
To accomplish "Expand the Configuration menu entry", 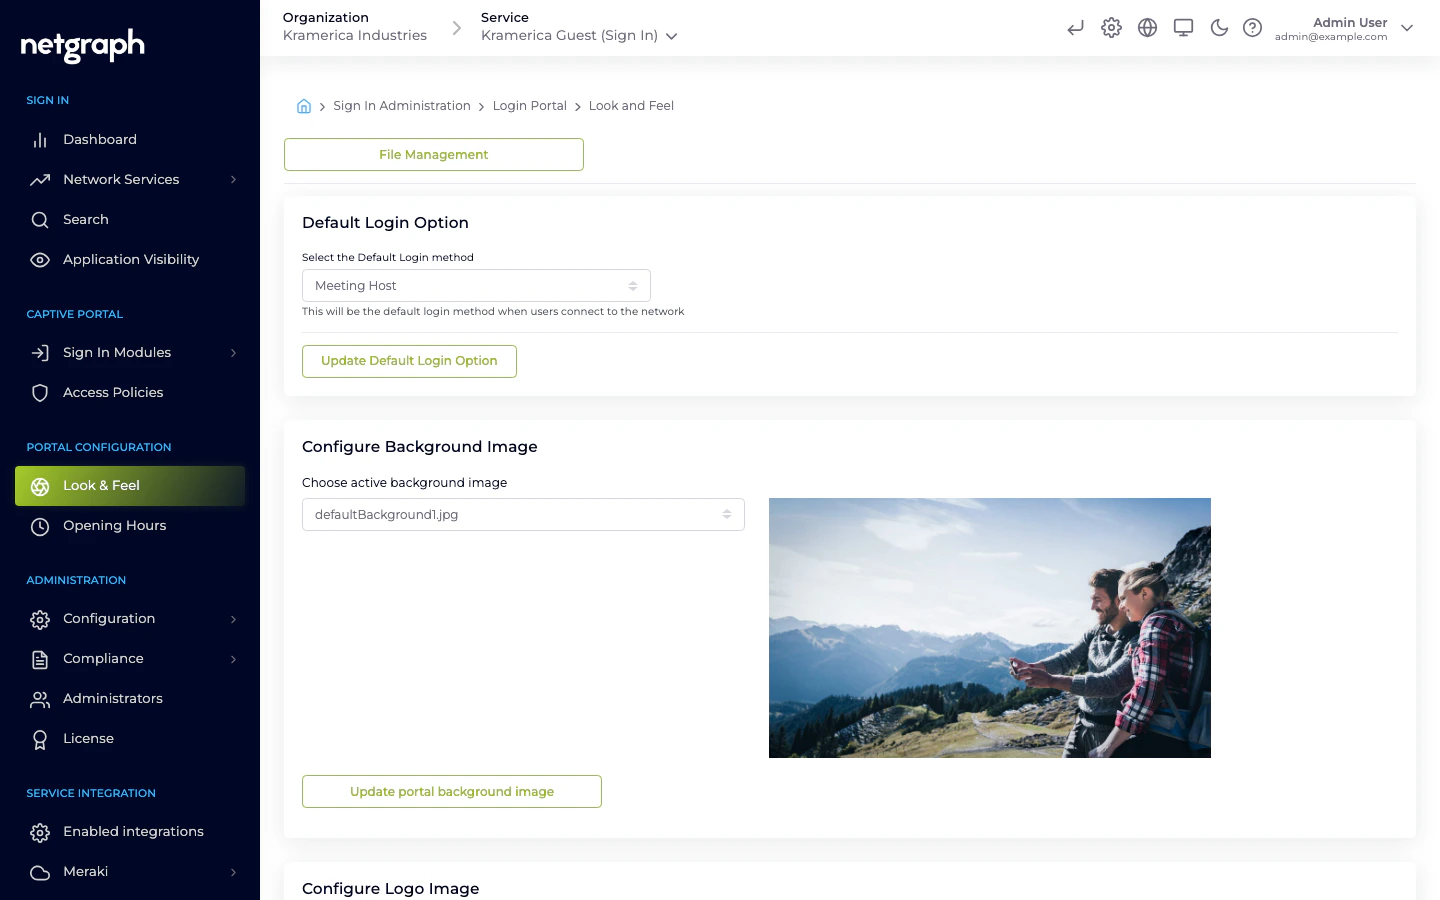I will point(109,619).
